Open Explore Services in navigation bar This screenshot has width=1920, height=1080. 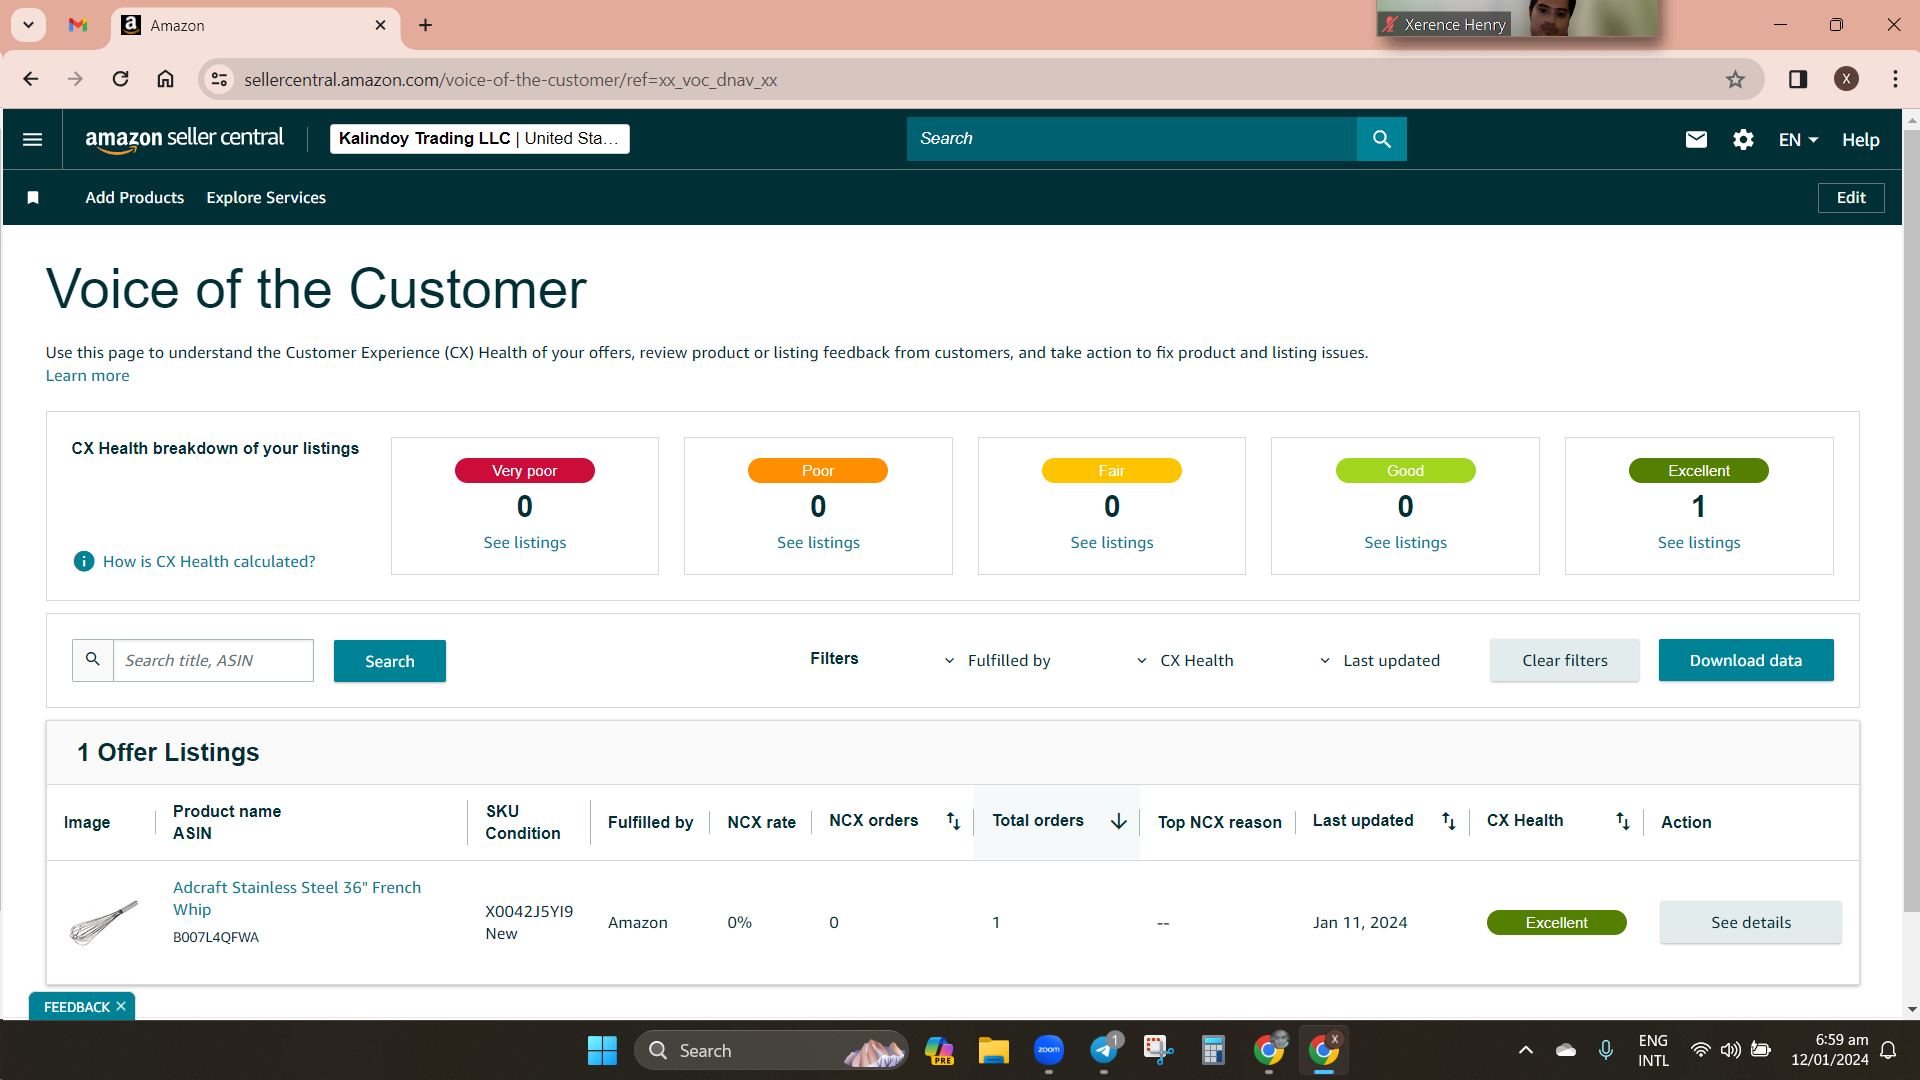pyautogui.click(x=266, y=198)
